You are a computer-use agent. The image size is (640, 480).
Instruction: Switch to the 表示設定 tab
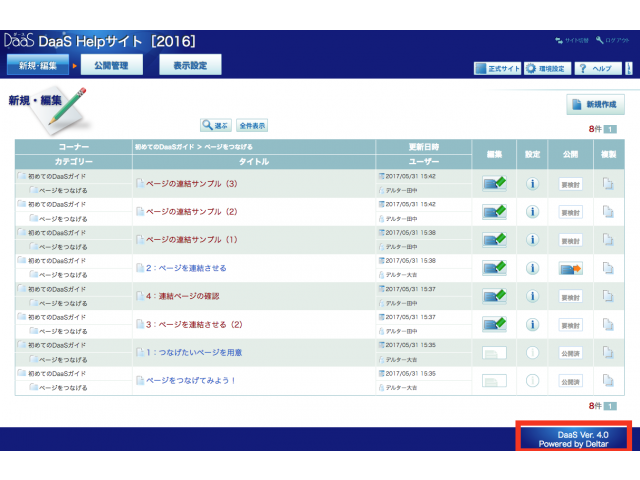(190, 65)
